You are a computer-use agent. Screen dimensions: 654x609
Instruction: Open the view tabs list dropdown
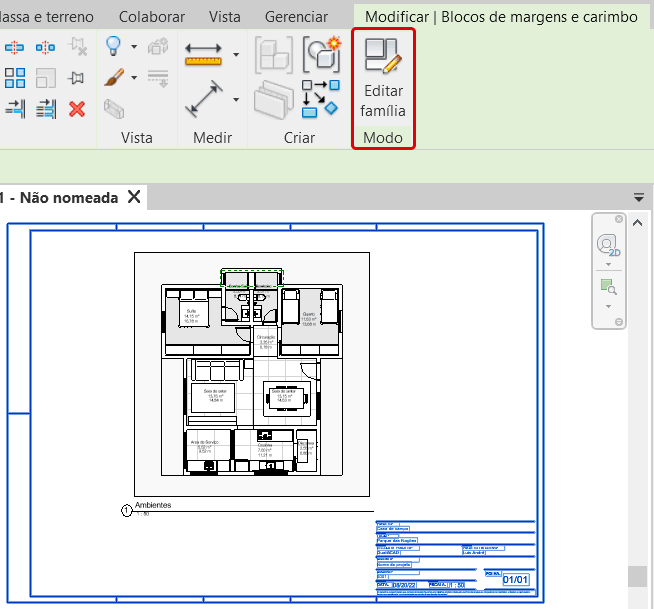639,197
